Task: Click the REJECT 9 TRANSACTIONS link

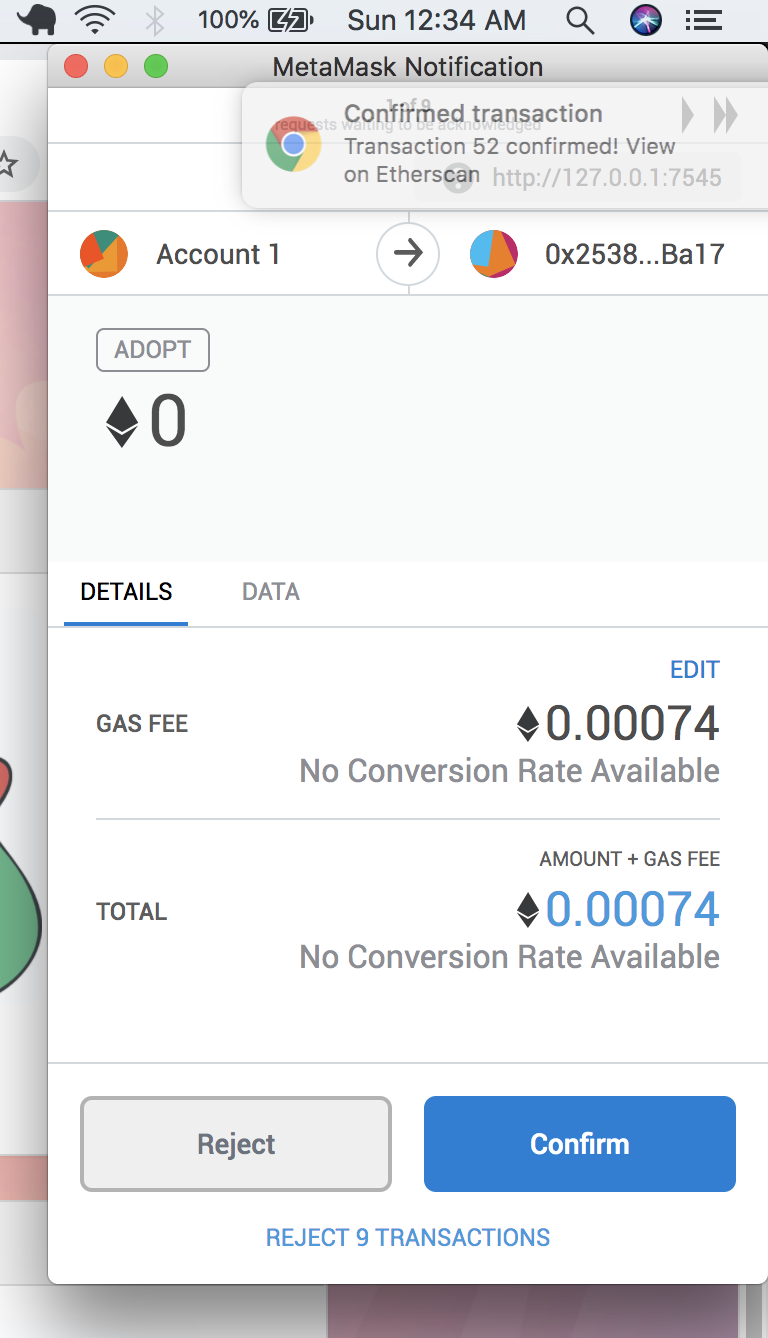Action: click(408, 1237)
